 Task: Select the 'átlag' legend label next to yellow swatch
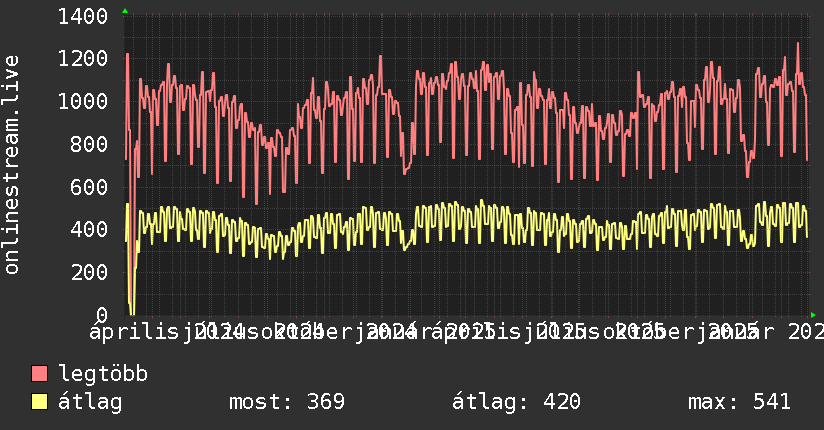90,402
